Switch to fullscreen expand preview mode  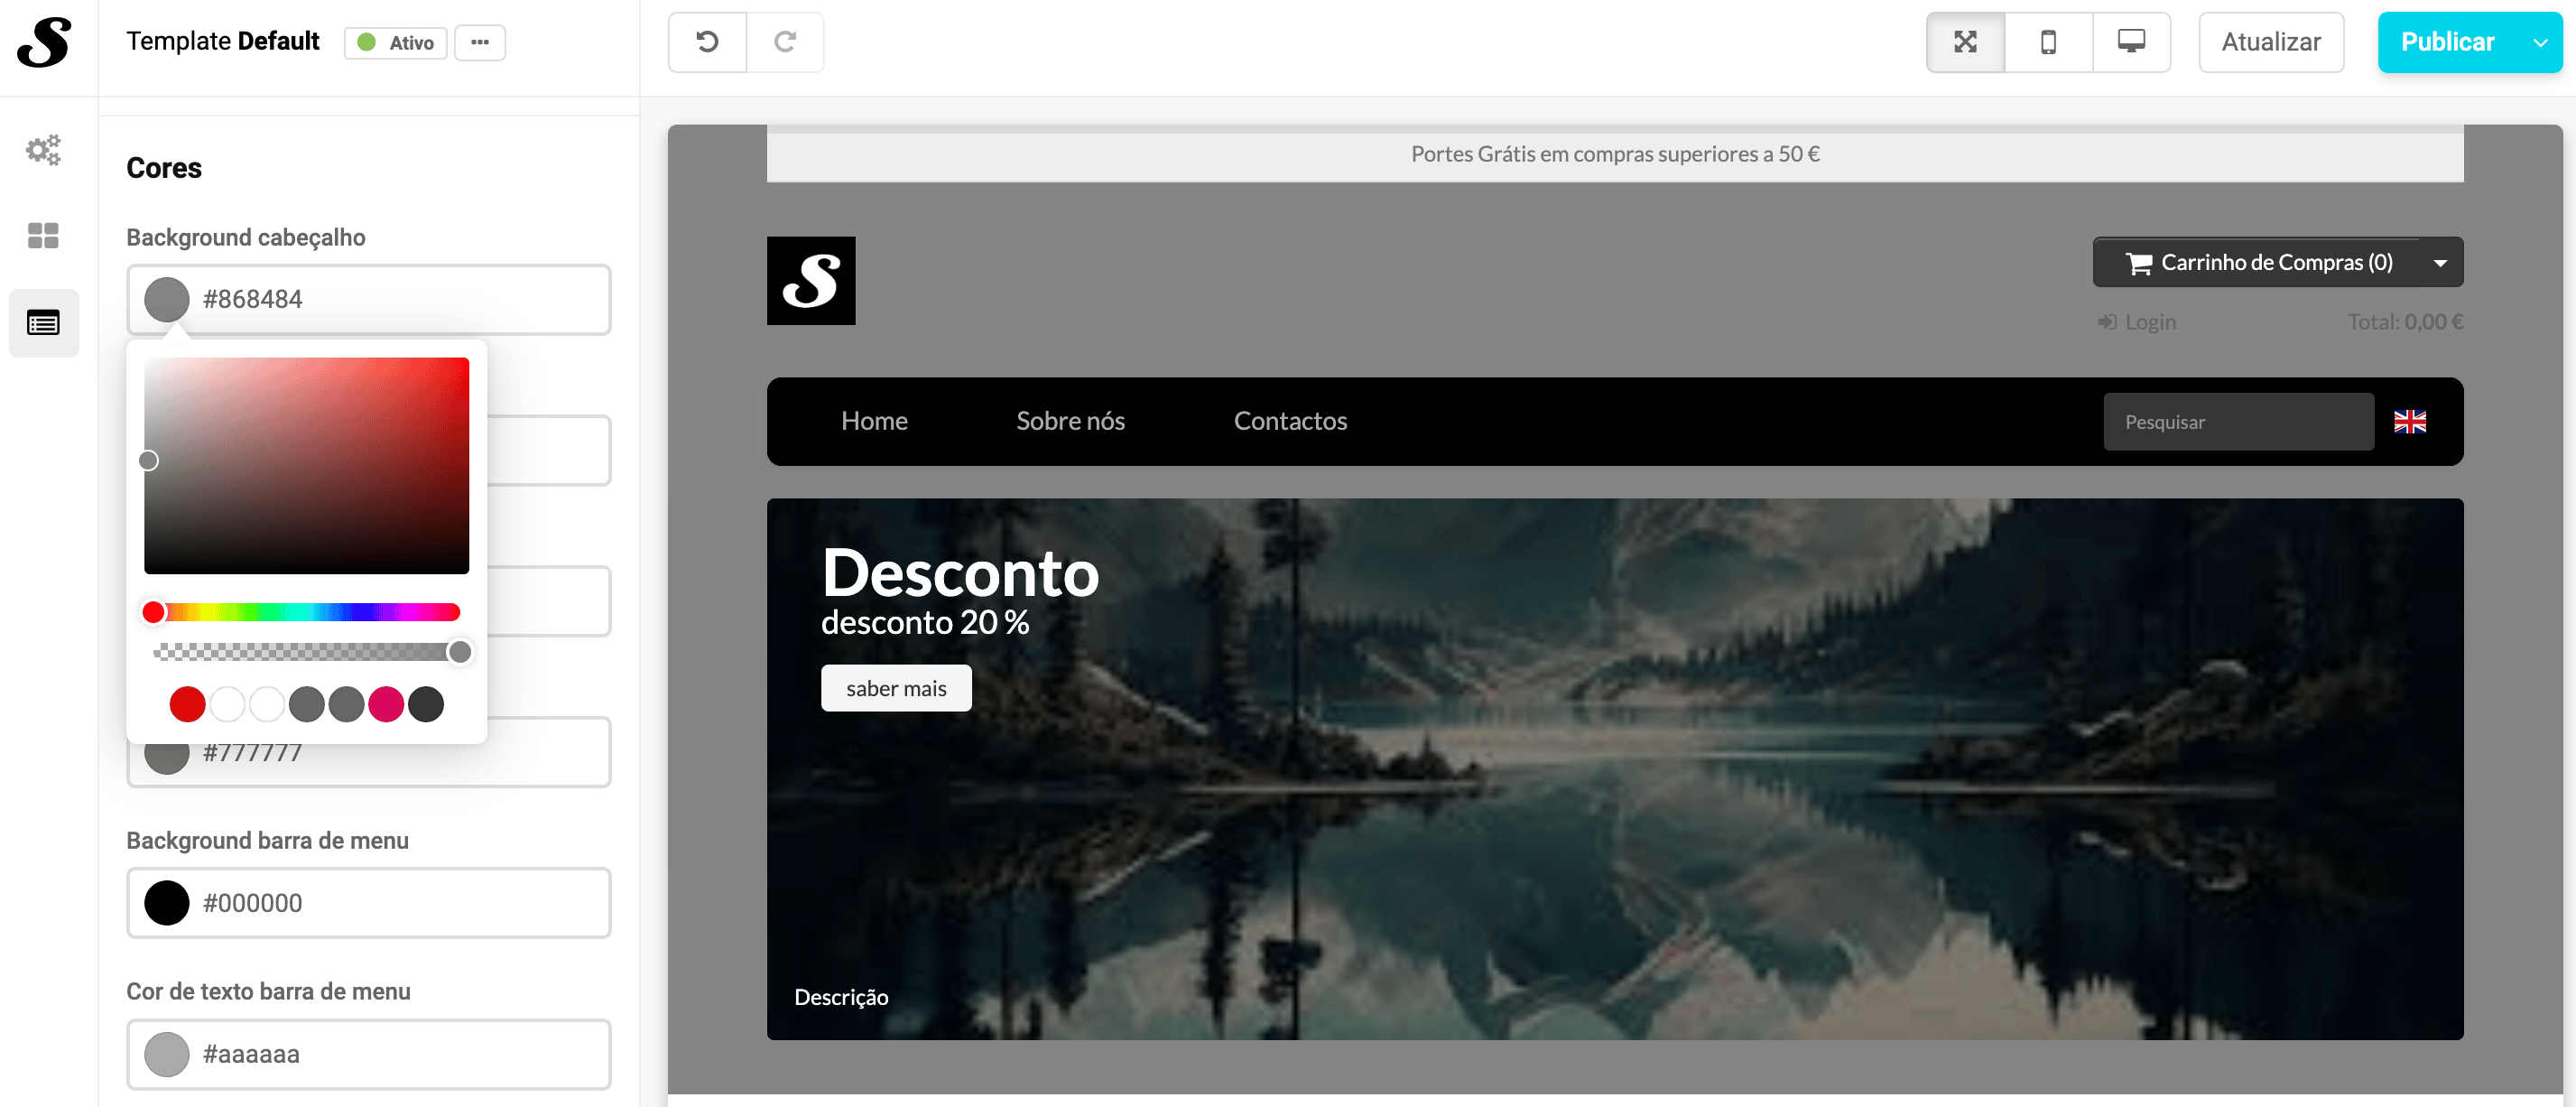(1965, 42)
